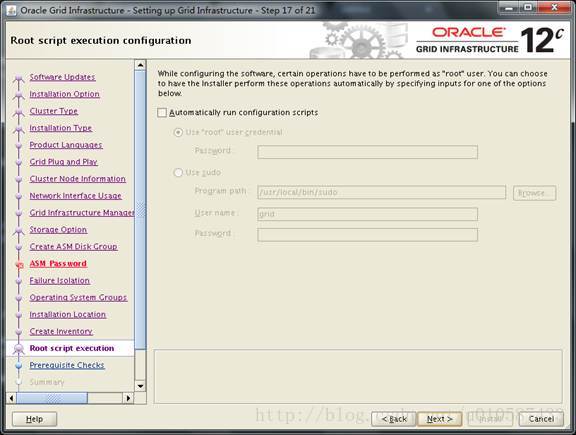Go to the Cluster Type step

pos(54,111)
